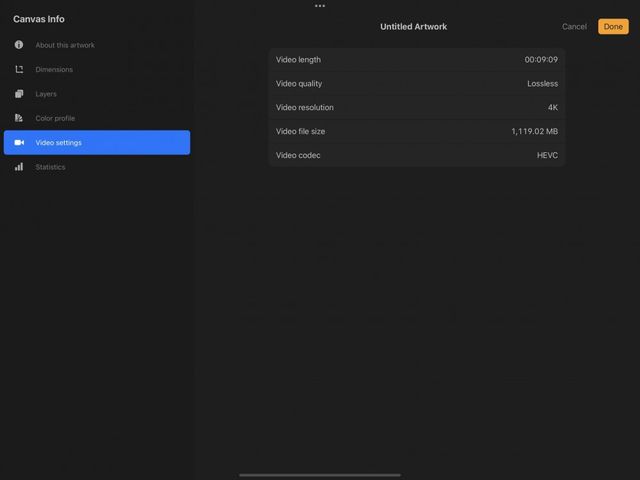This screenshot has width=640, height=480.
Task: Select Color profile in sidebar
Action: point(97,118)
